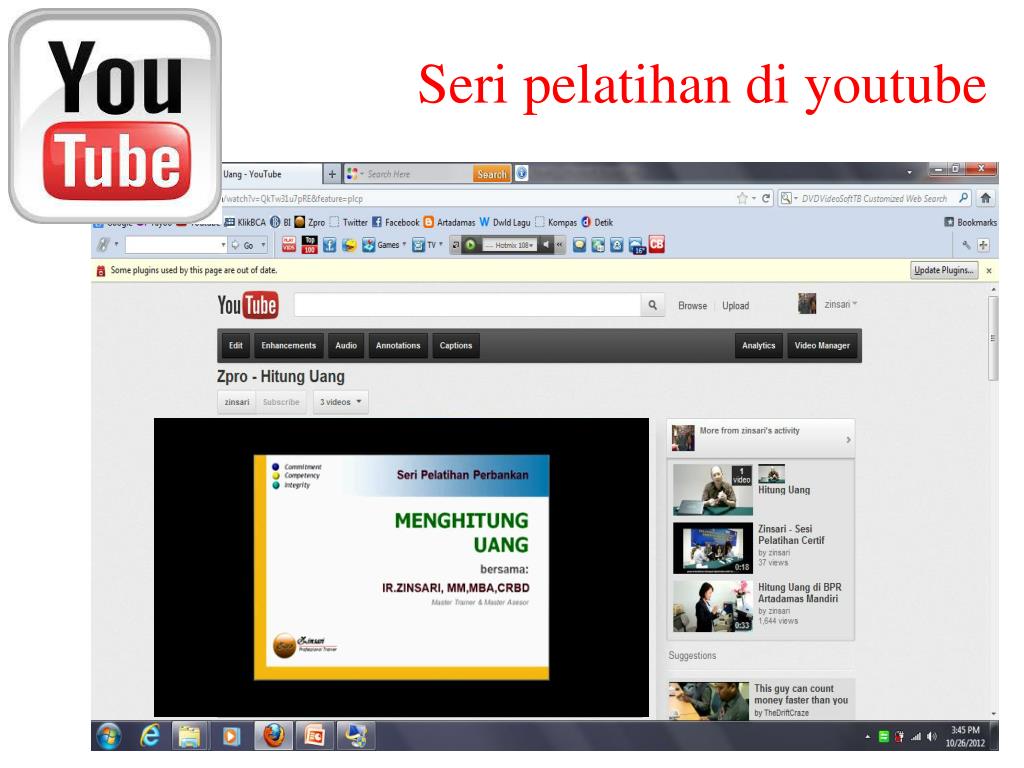Screen dimensions: 1024x768
Task: Click the yellow chat bubble toolbar icon
Action: (579, 245)
